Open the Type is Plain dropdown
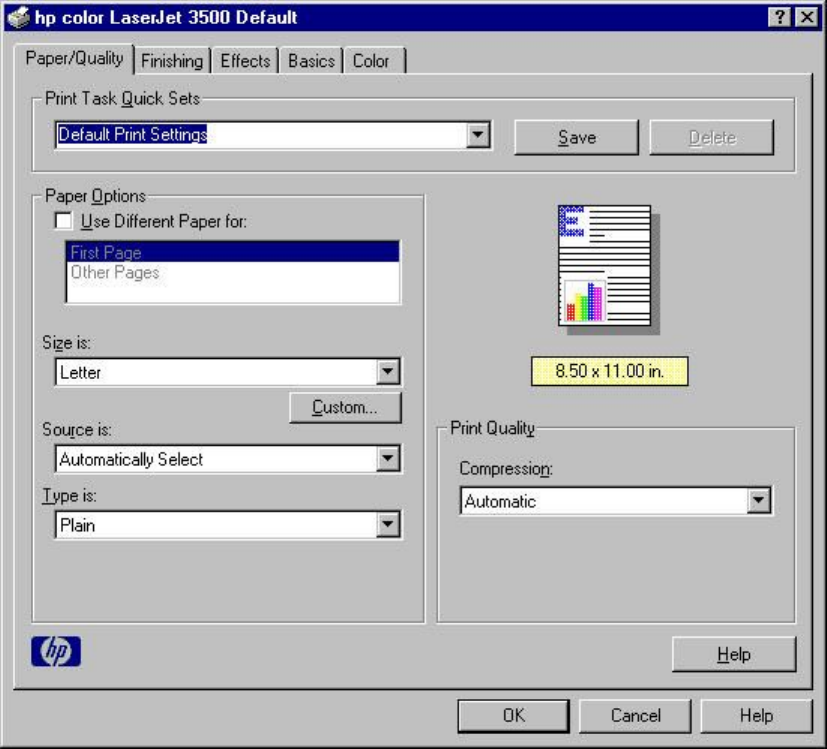Image resolution: width=827 pixels, height=749 pixels. coord(388,524)
